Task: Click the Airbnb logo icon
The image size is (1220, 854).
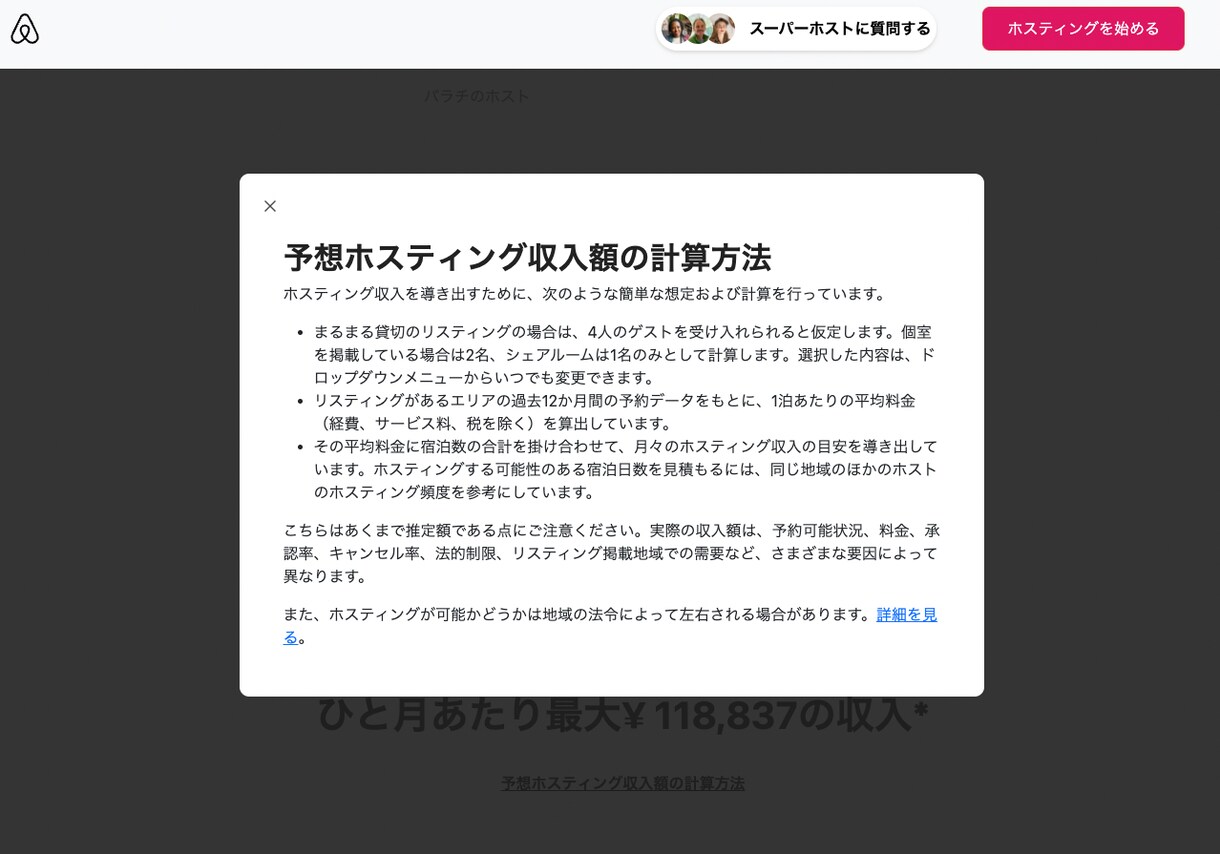Action: click(x=25, y=29)
